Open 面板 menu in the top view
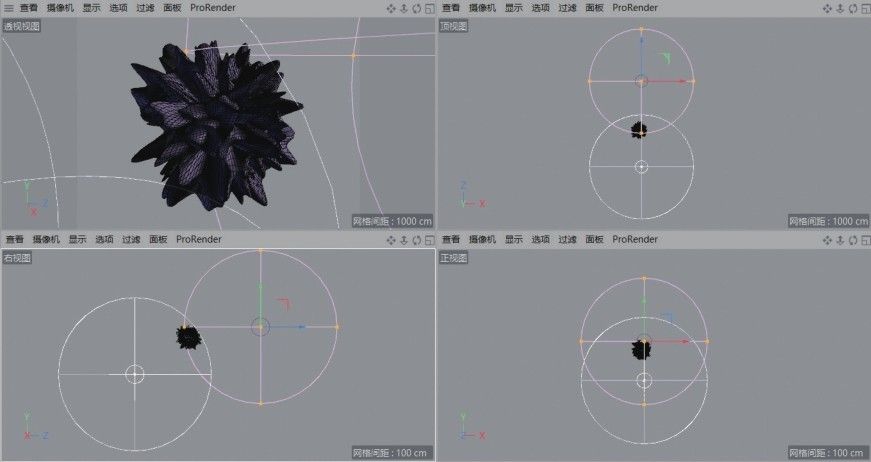871x462 pixels. pyautogui.click(x=594, y=8)
